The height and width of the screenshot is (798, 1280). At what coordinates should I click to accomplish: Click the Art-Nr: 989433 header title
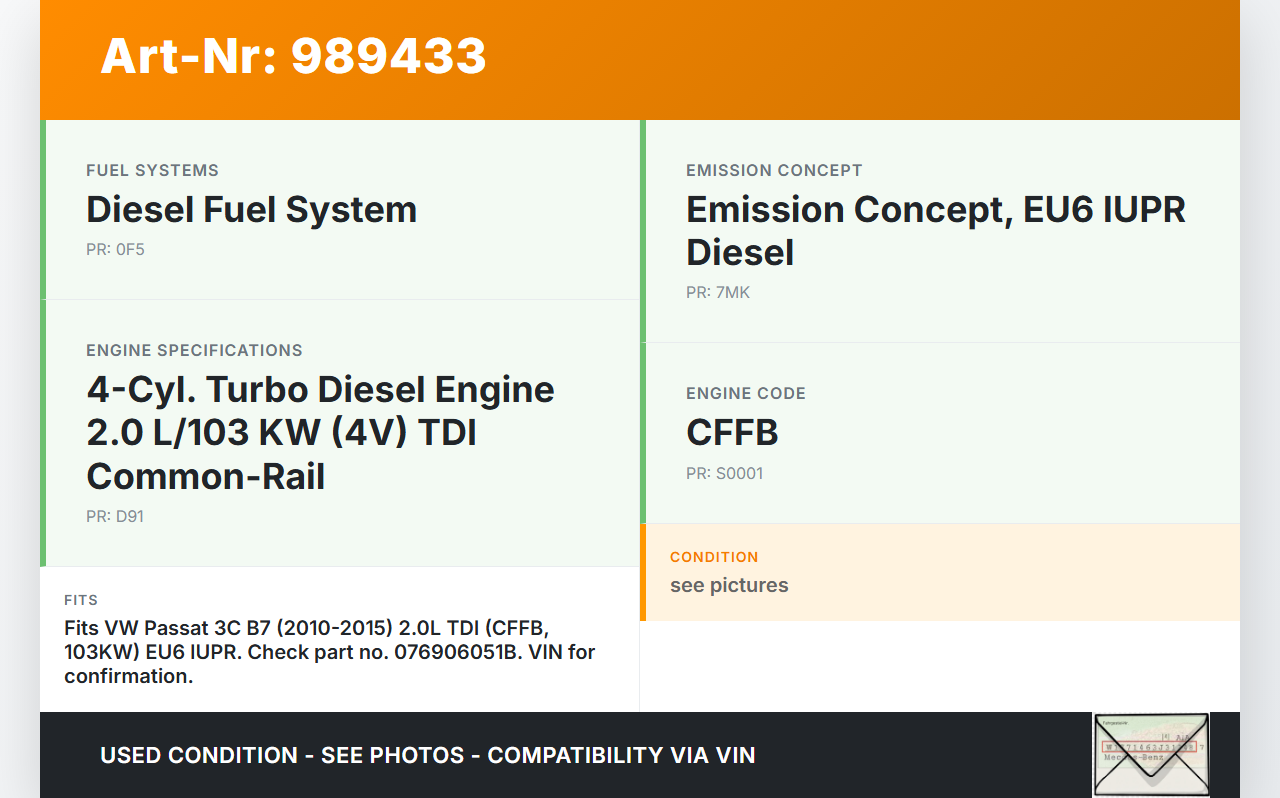pyautogui.click(x=293, y=56)
